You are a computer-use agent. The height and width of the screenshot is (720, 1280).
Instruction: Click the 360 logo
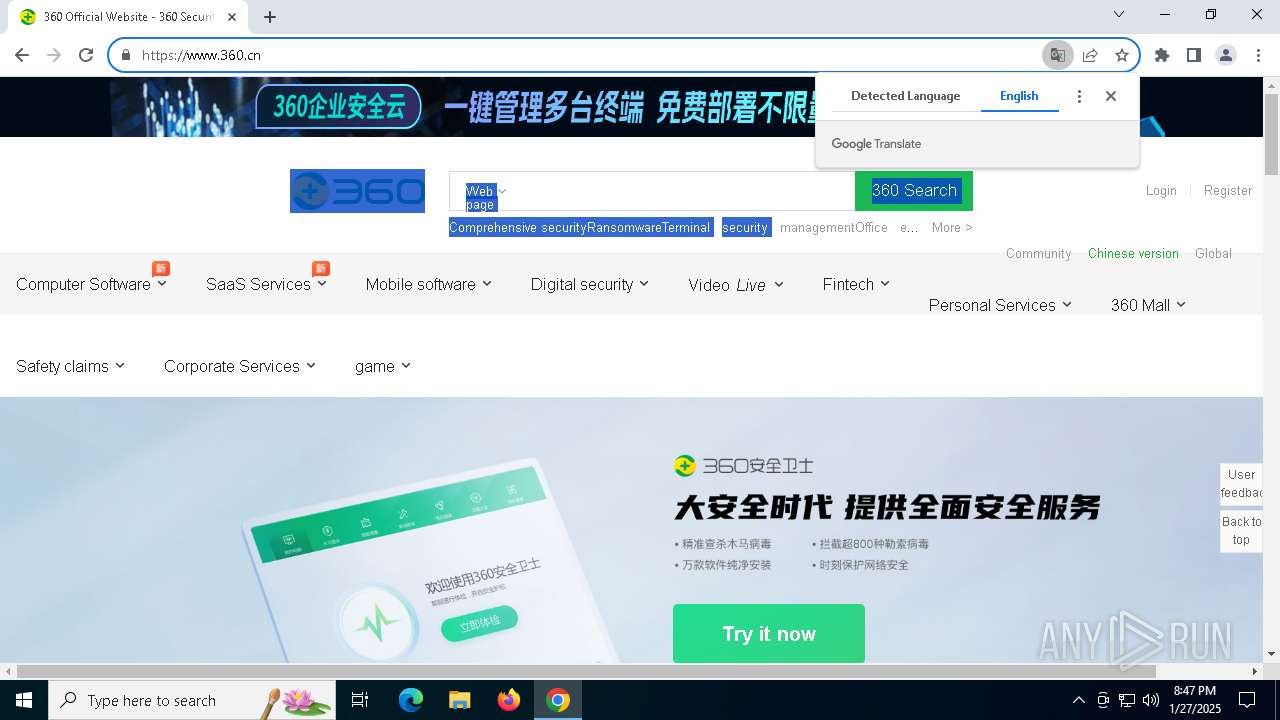pos(357,191)
